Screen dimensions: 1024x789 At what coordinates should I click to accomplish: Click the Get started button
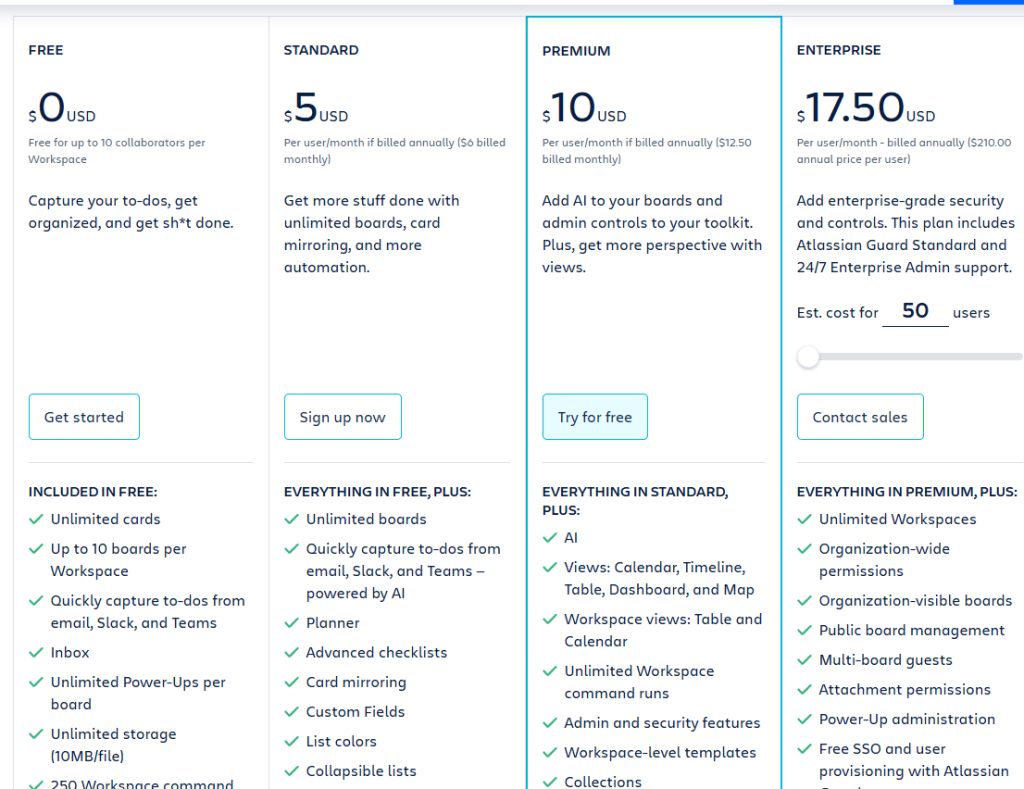(84, 417)
